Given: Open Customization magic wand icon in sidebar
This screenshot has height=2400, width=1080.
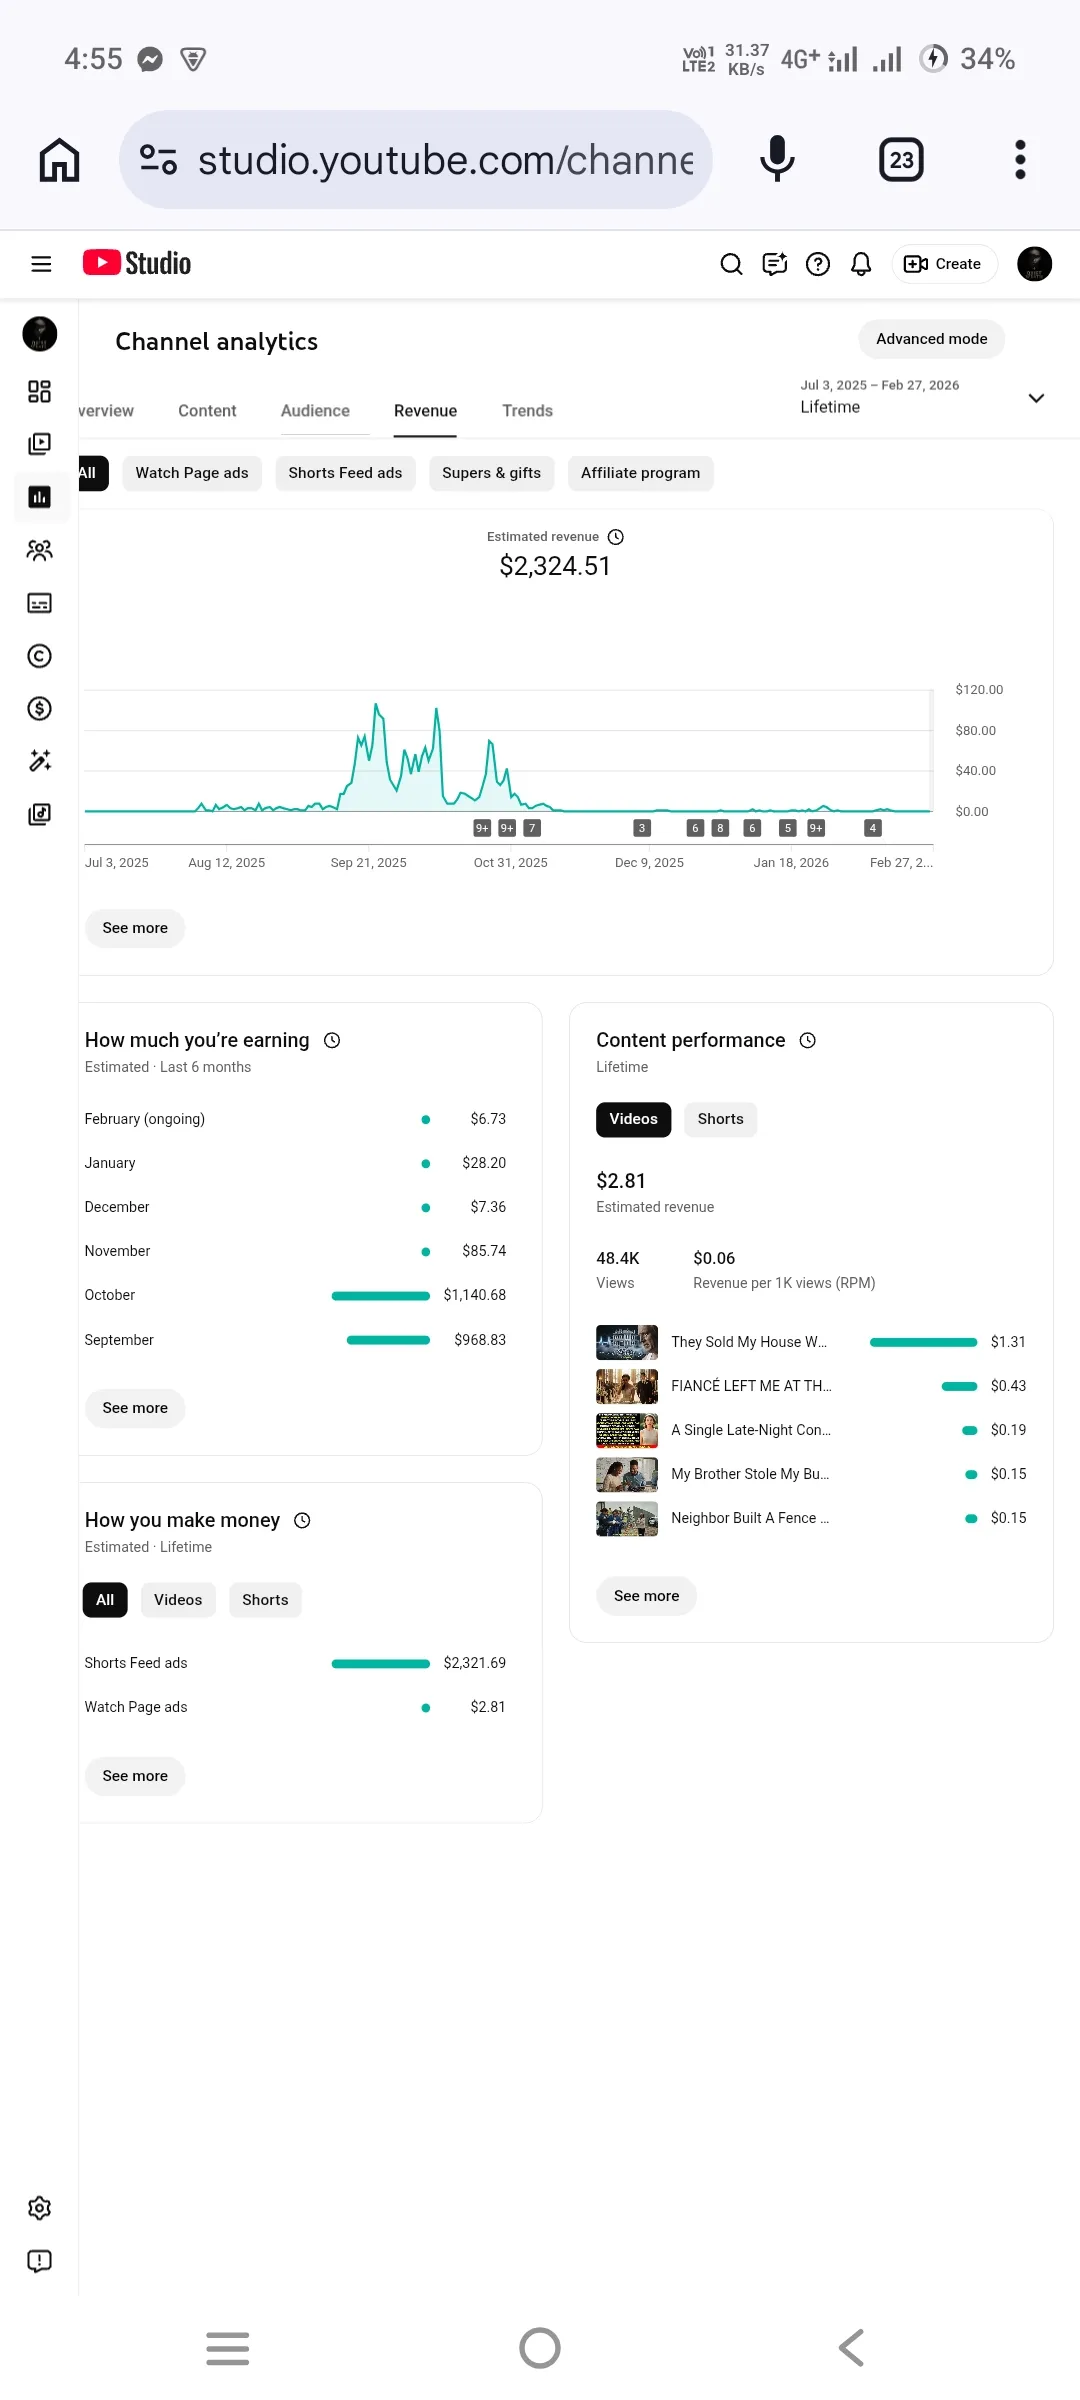Looking at the screenshot, I should pos(40,761).
